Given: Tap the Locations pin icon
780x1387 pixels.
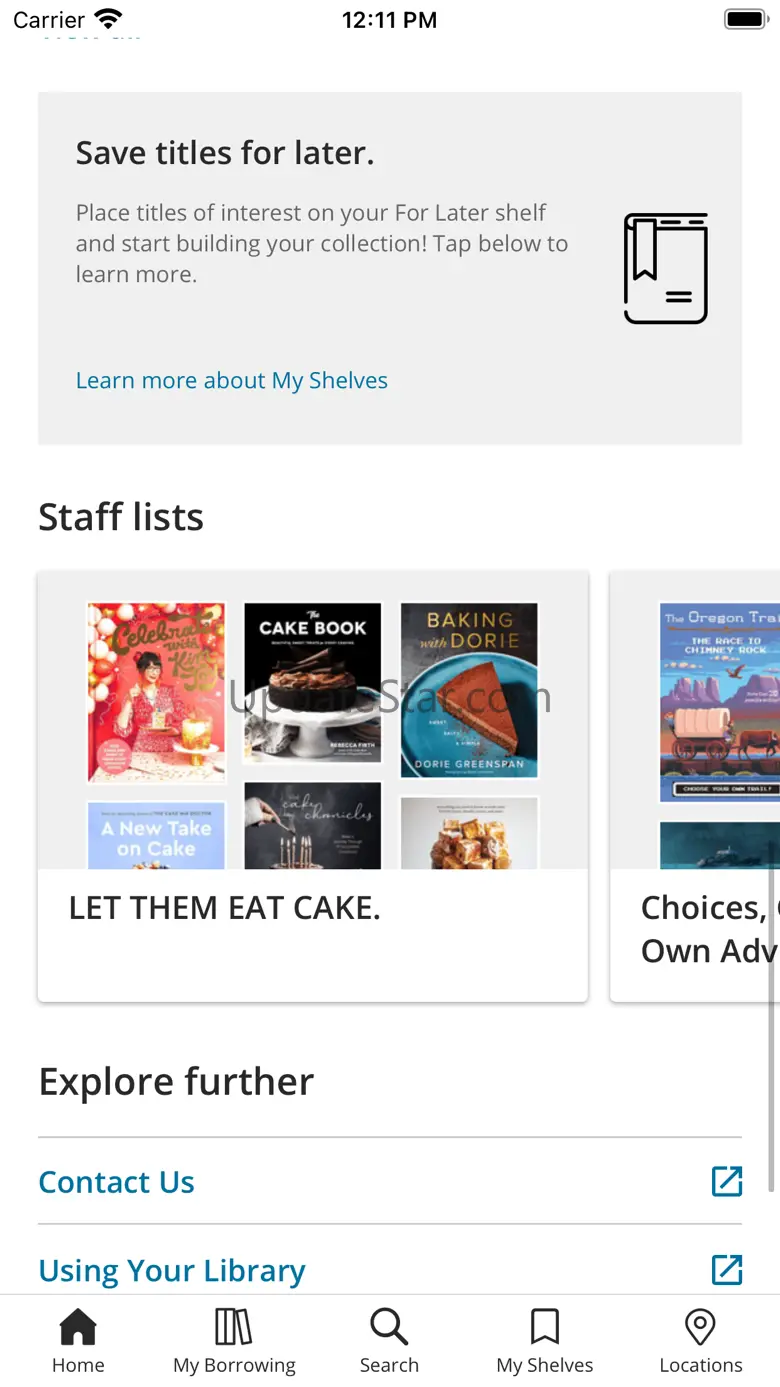Looking at the screenshot, I should pos(700,1328).
